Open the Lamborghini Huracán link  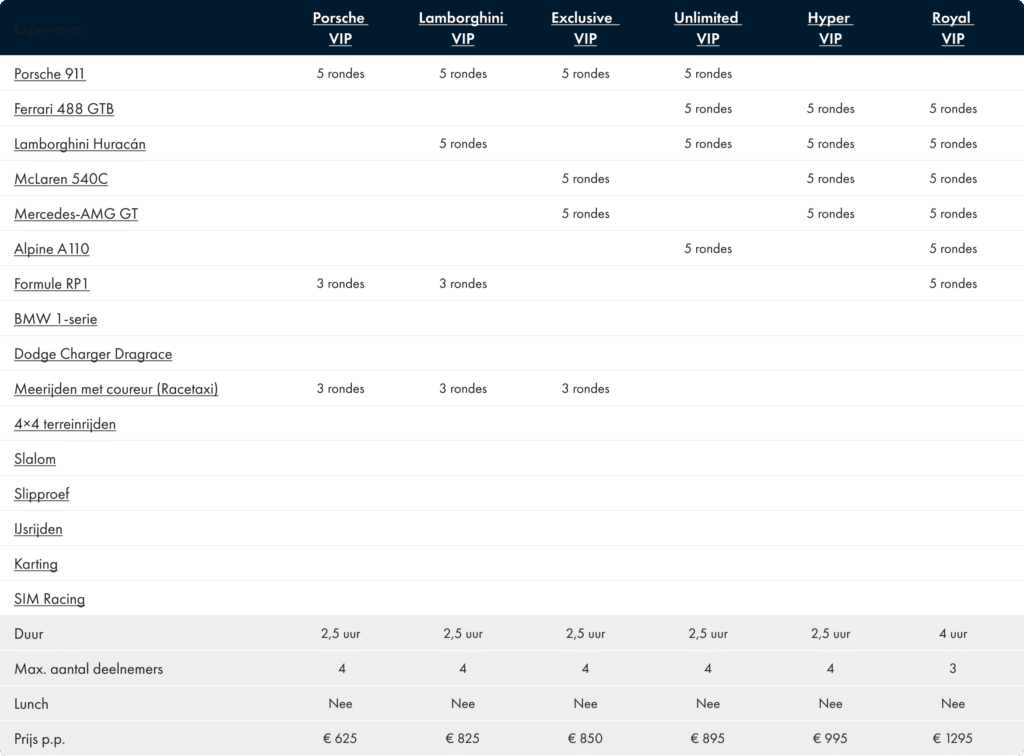pos(80,144)
